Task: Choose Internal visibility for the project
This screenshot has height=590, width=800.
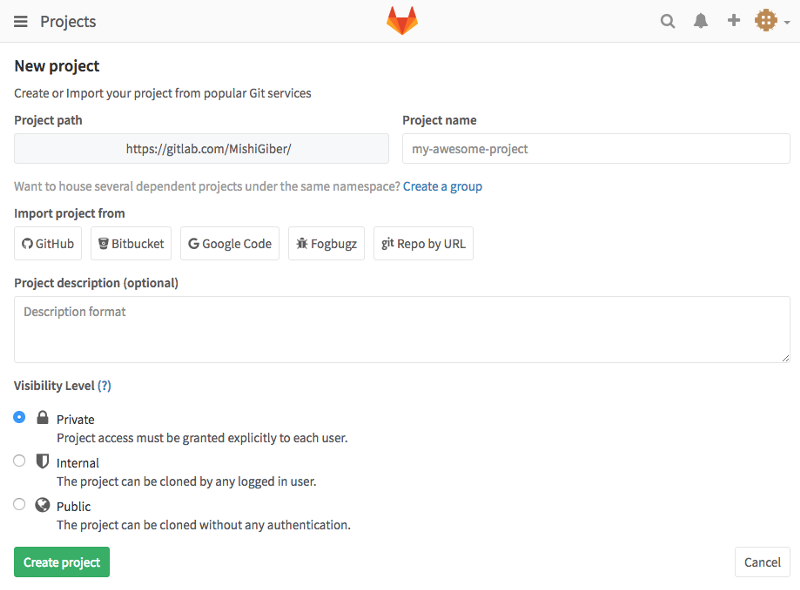Action: point(19,460)
